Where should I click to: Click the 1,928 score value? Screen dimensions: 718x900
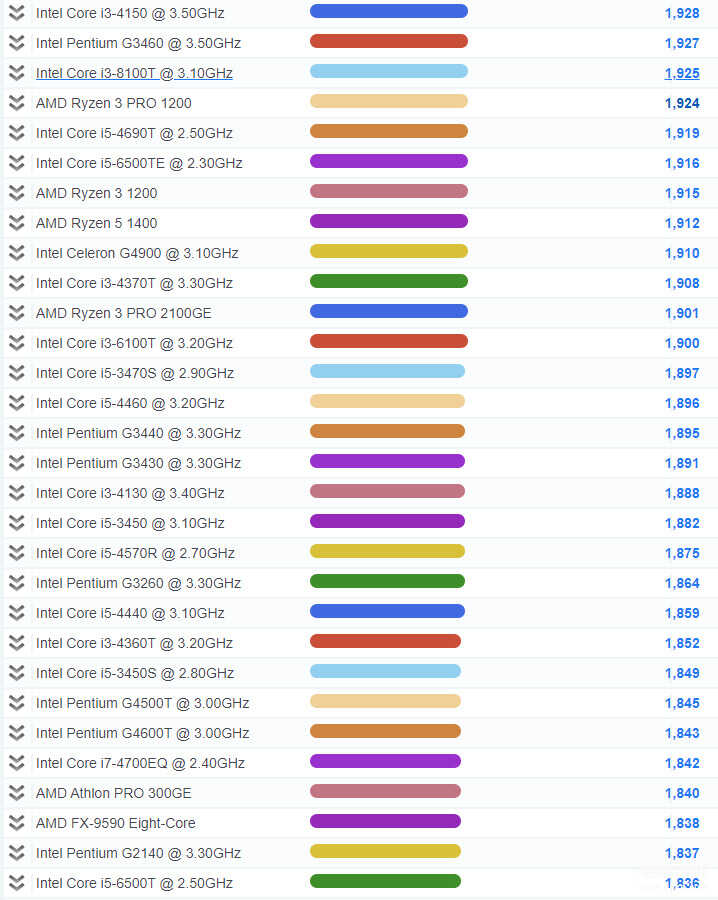point(682,13)
